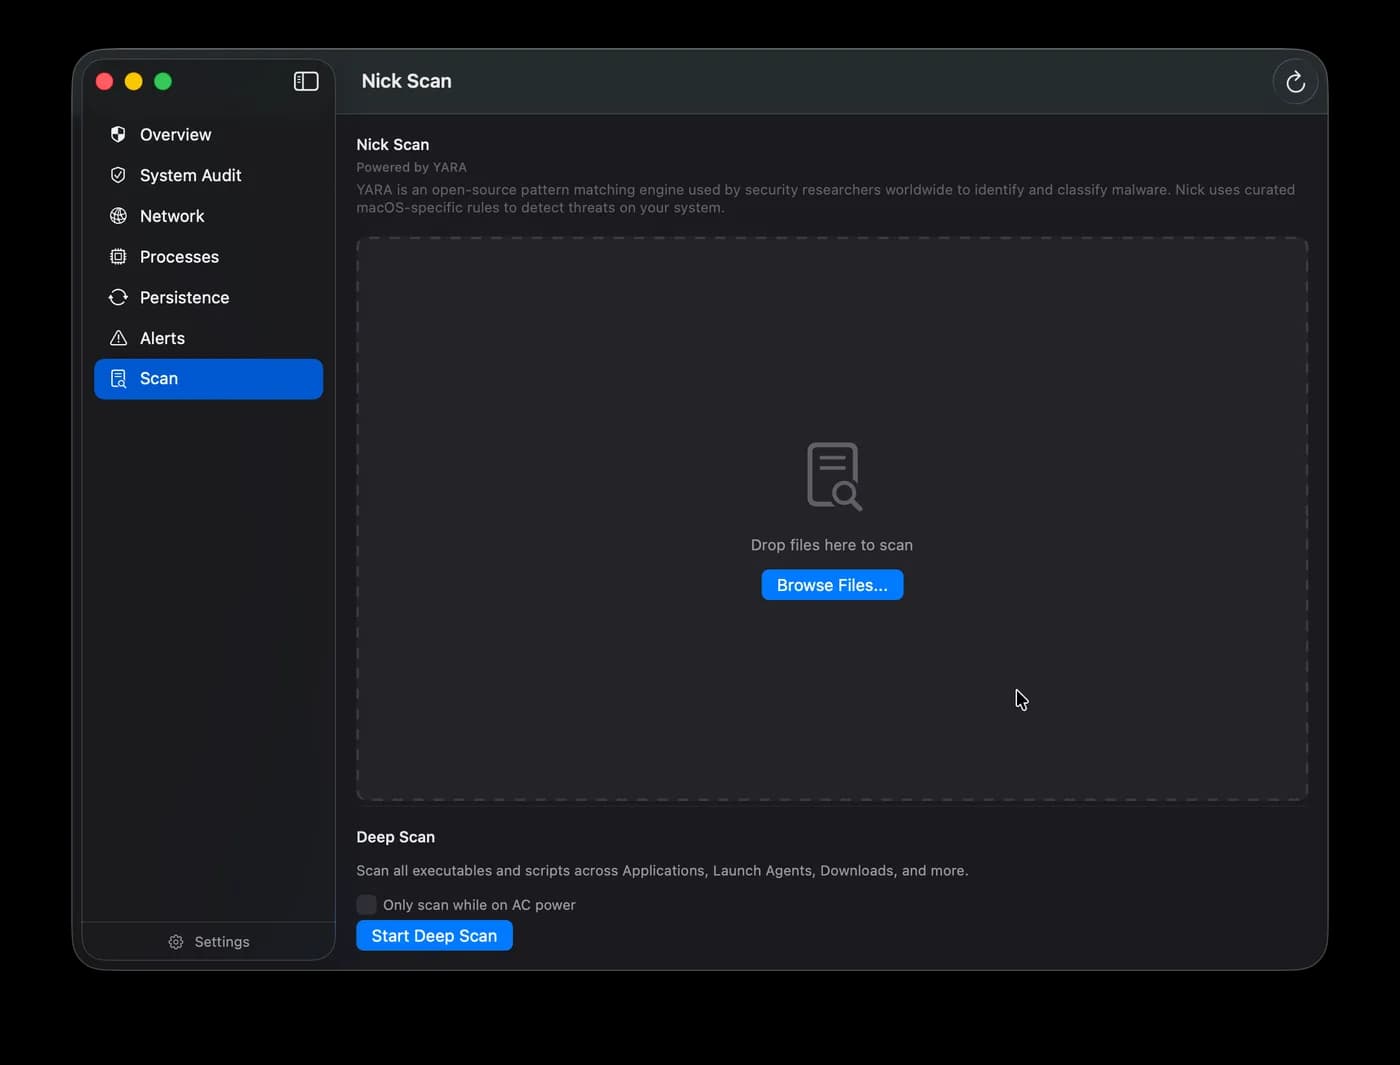This screenshot has width=1400, height=1065.
Task: Start the Deep Scan
Action: 434,936
